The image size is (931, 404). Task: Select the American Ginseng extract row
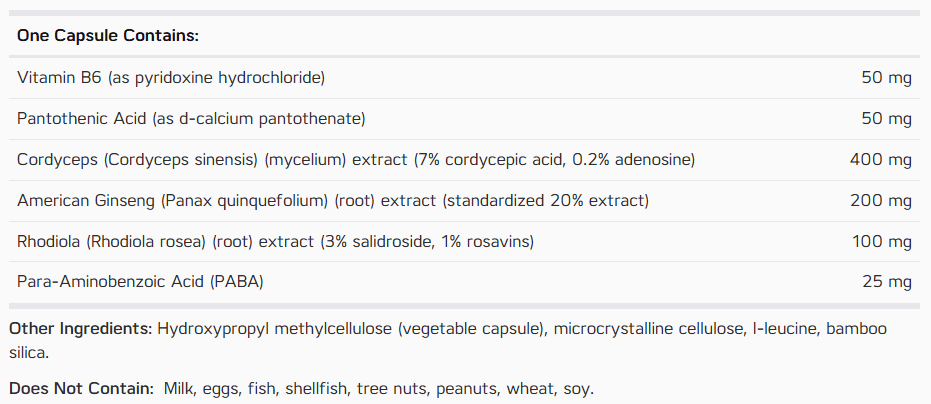click(x=464, y=201)
